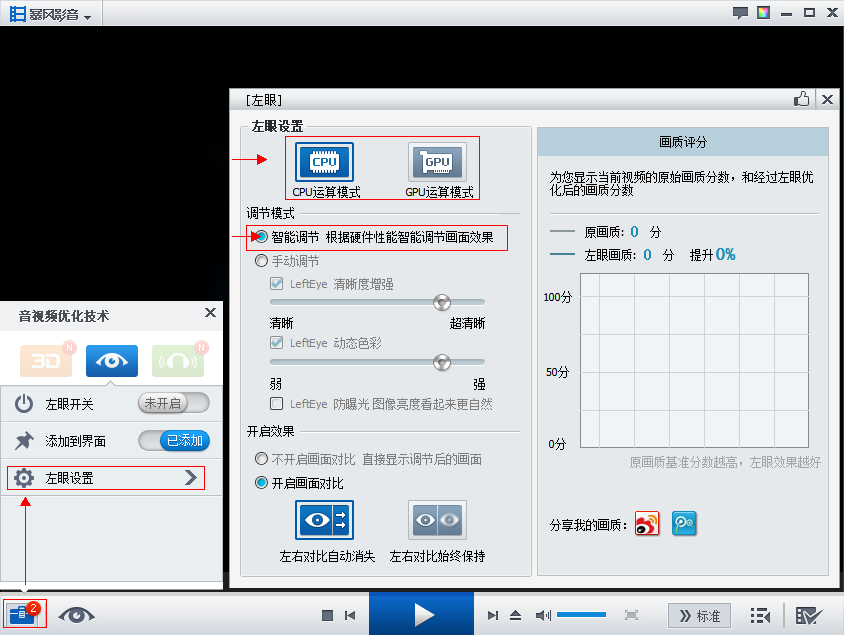Image resolution: width=844 pixels, height=635 pixels.
Task: Open the playlist icon at bottom right
Action: pos(760,615)
